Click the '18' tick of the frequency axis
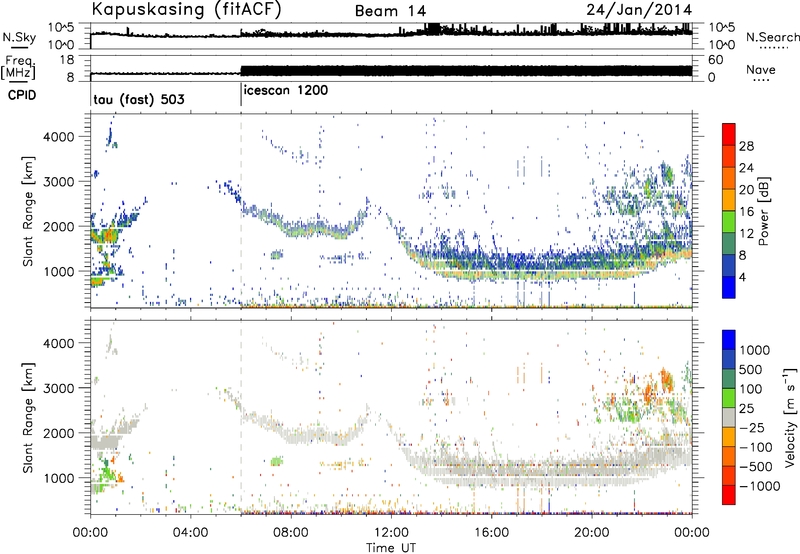The width and height of the screenshot is (800, 554). pos(67,60)
